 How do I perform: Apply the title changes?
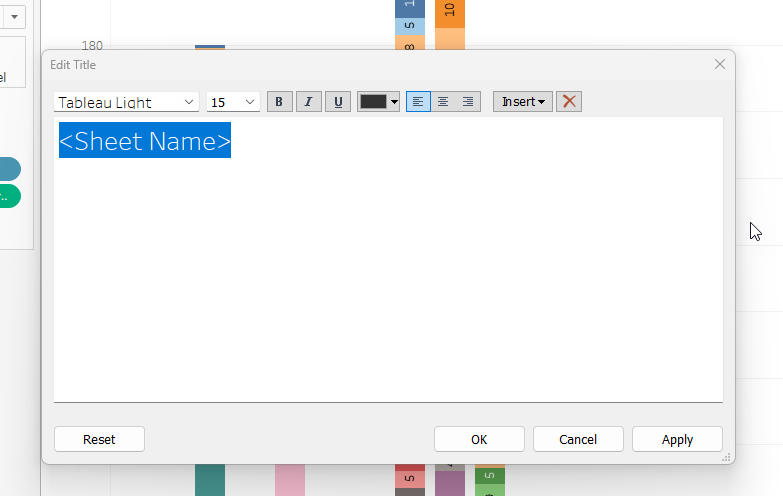click(x=677, y=439)
